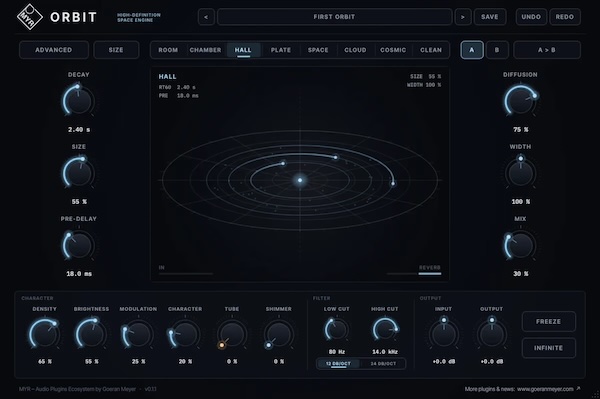
Task: Click the Size knob
Action: (x=78, y=173)
